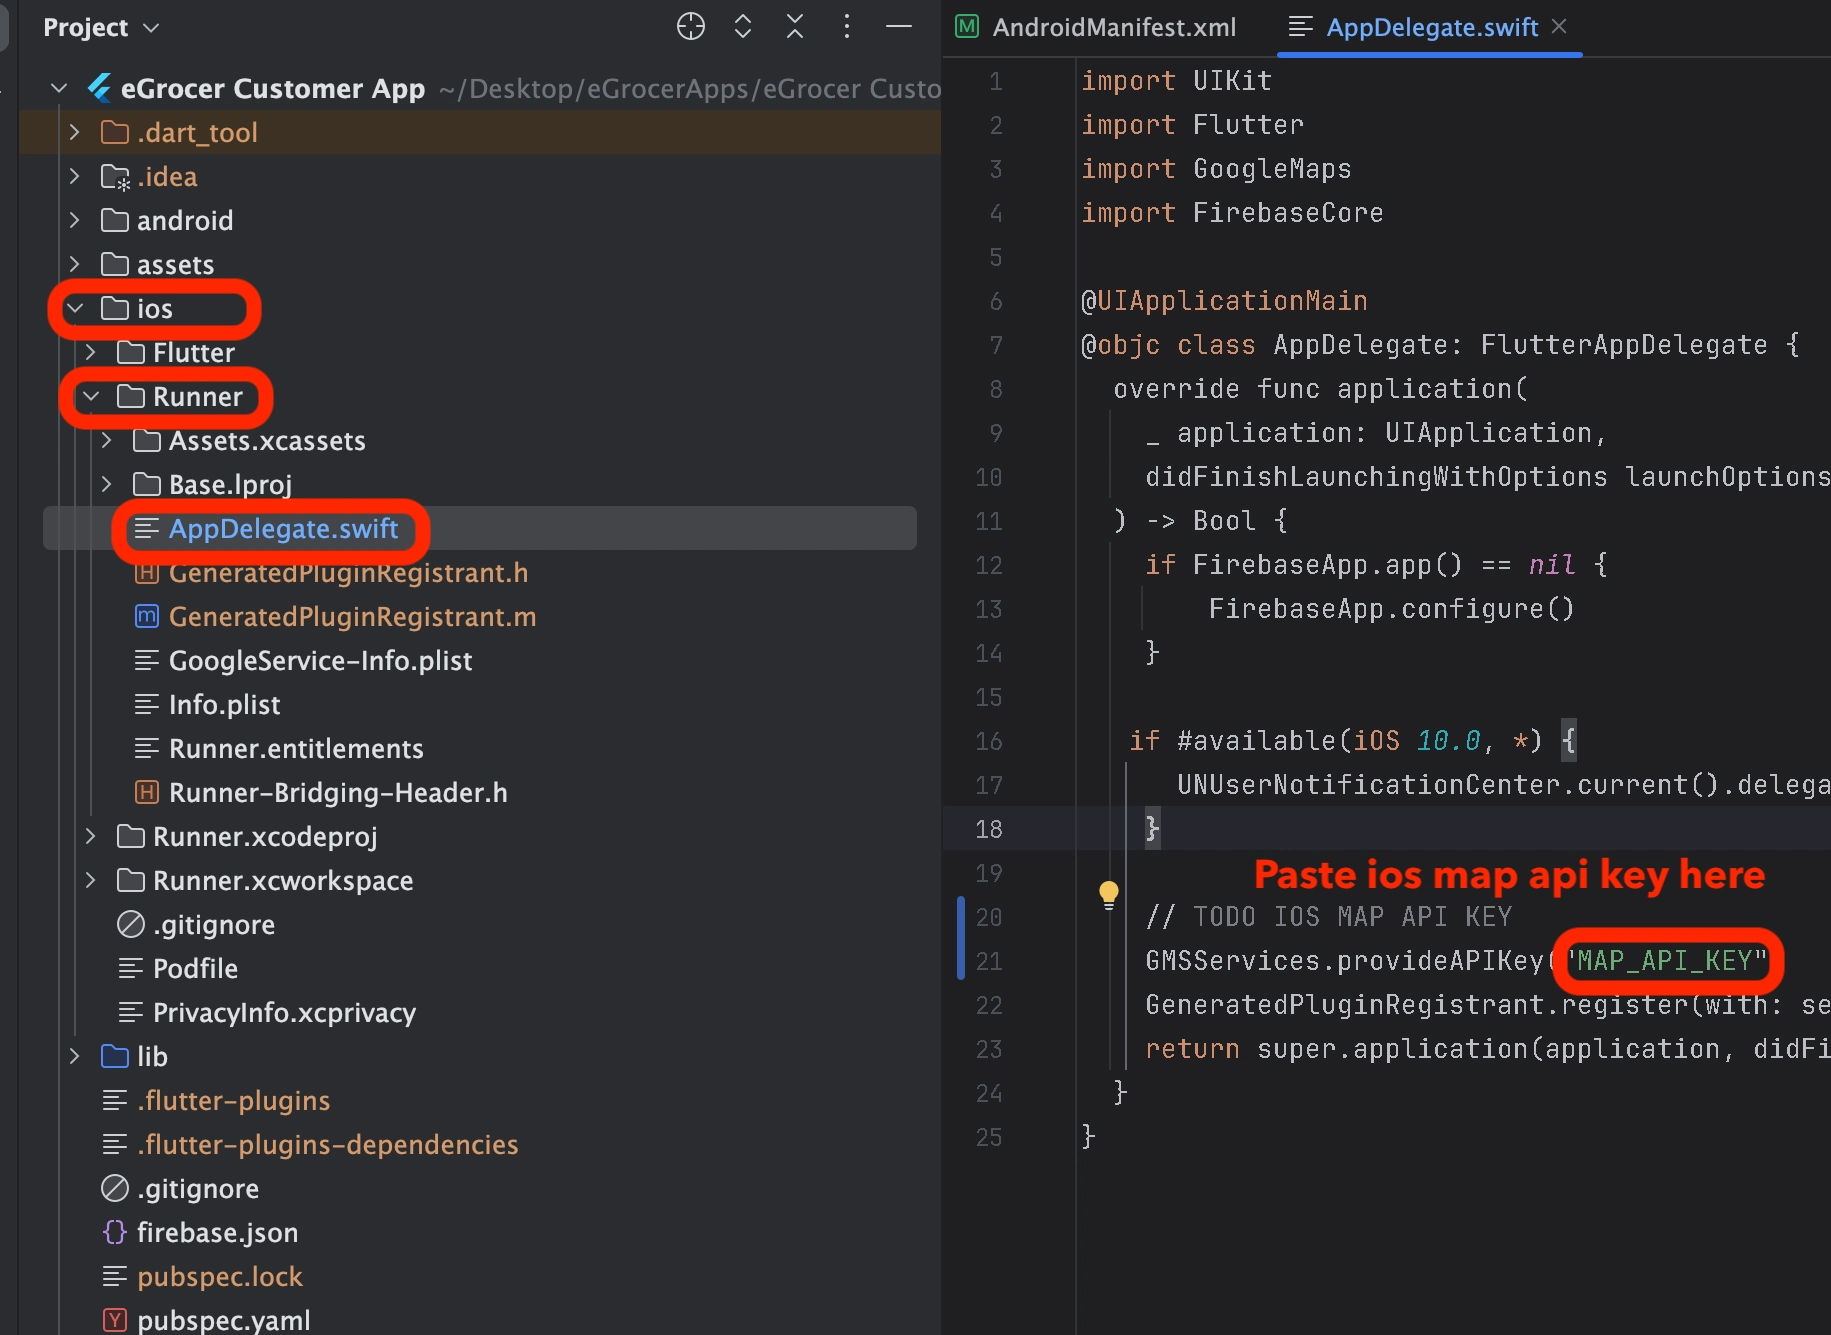This screenshot has height=1335, width=1831.
Task: Open the Project panel options menu (three dots)
Action: [x=847, y=27]
